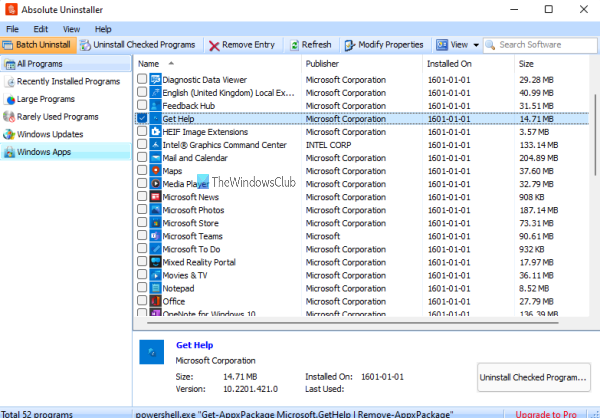Sort list by Size column header
This screenshot has width=600, height=418.
pyautogui.click(x=552, y=64)
